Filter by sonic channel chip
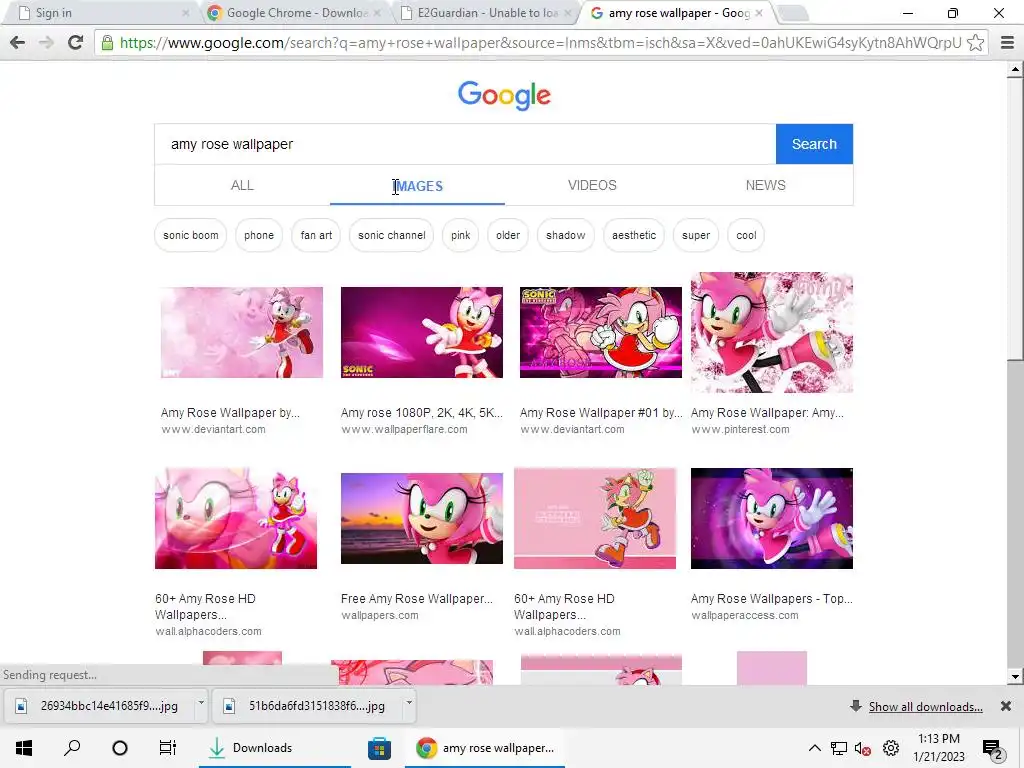Viewport: 1024px width, 768px height. (x=391, y=235)
